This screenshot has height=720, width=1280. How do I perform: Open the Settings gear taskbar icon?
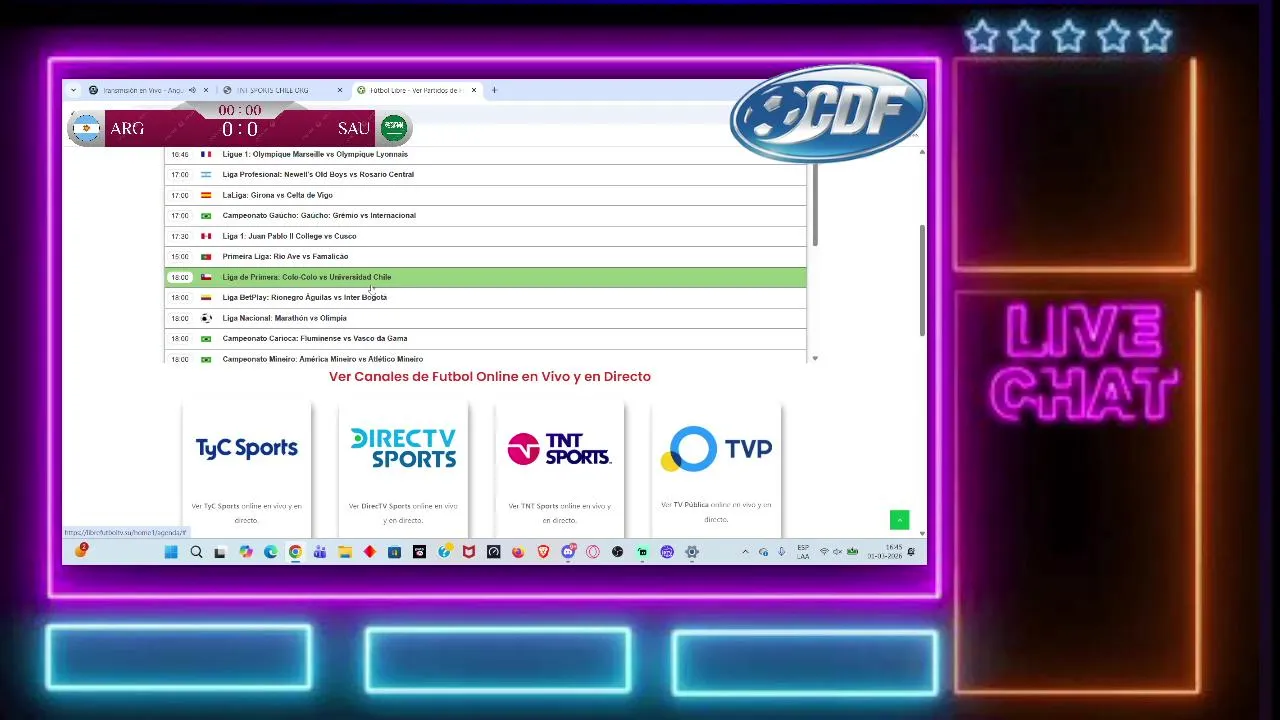pos(692,552)
